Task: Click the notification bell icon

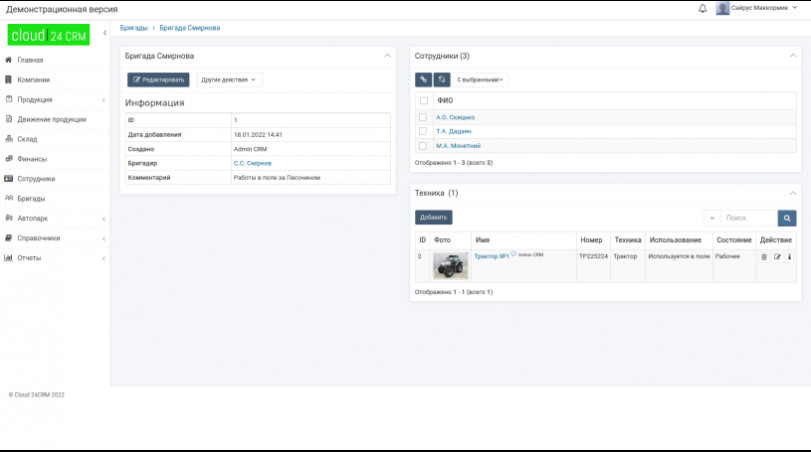Action: 702,8
